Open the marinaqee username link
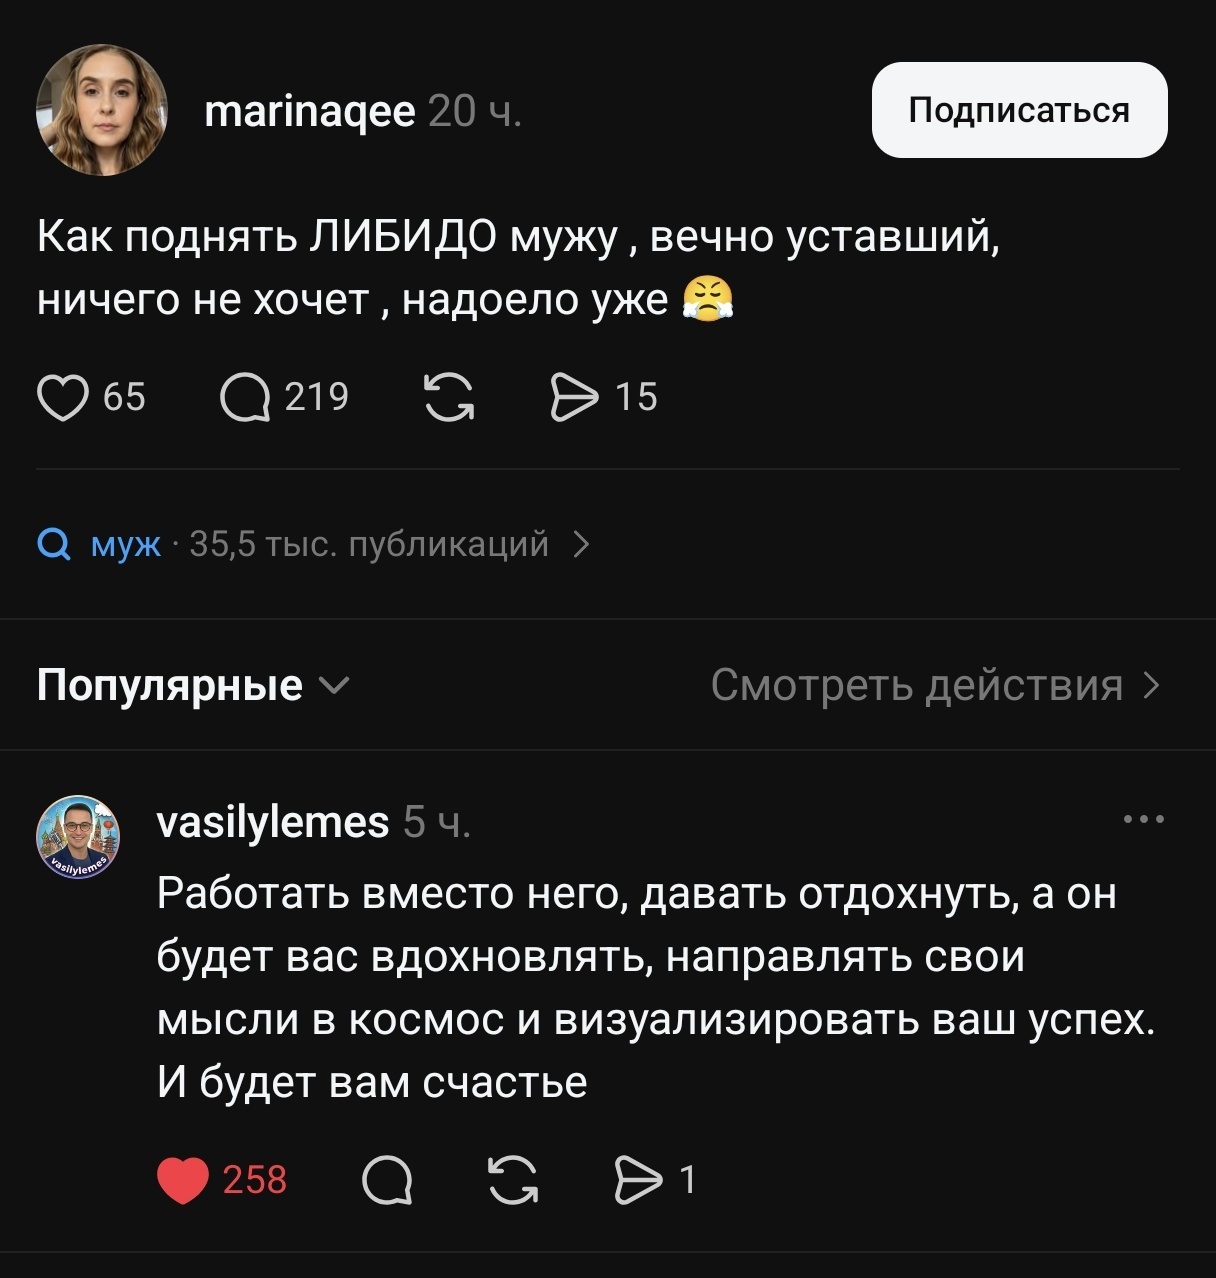 coord(309,110)
